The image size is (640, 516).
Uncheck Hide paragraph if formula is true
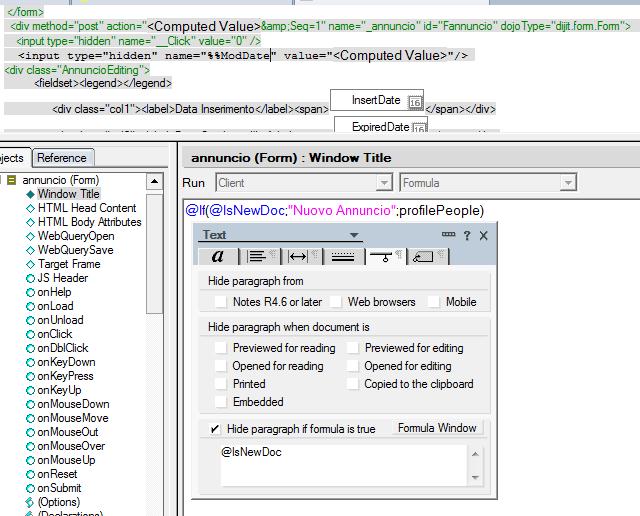(215, 429)
